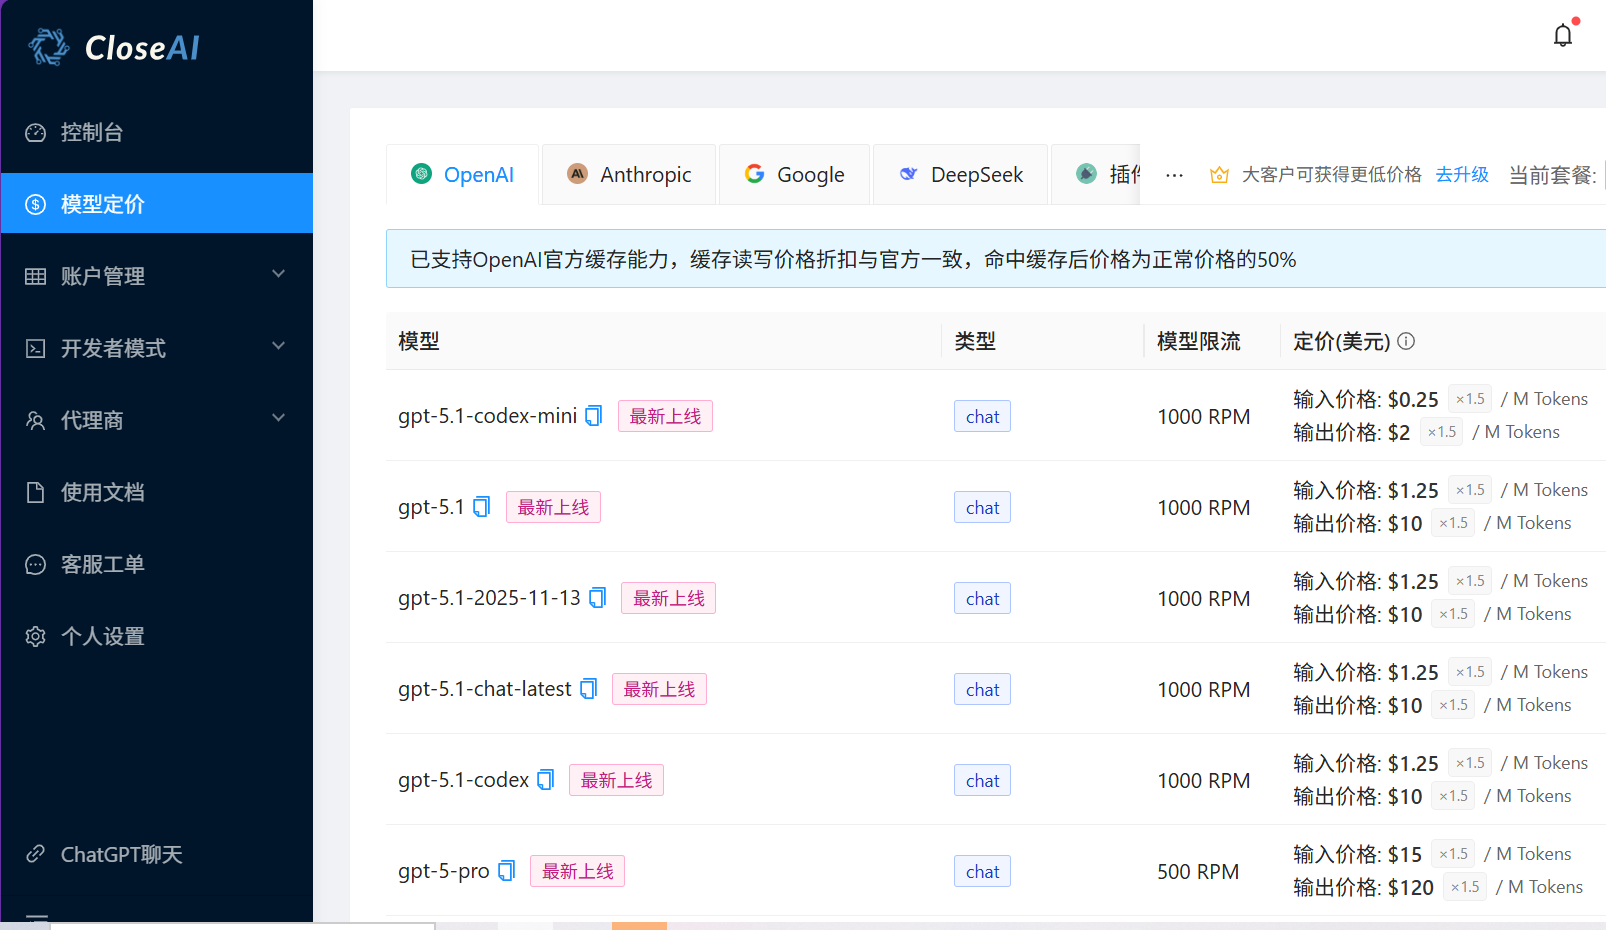The height and width of the screenshot is (930, 1606).
Task: Click 最新上线 tag on gpt-5-pro row
Action: [x=578, y=871]
